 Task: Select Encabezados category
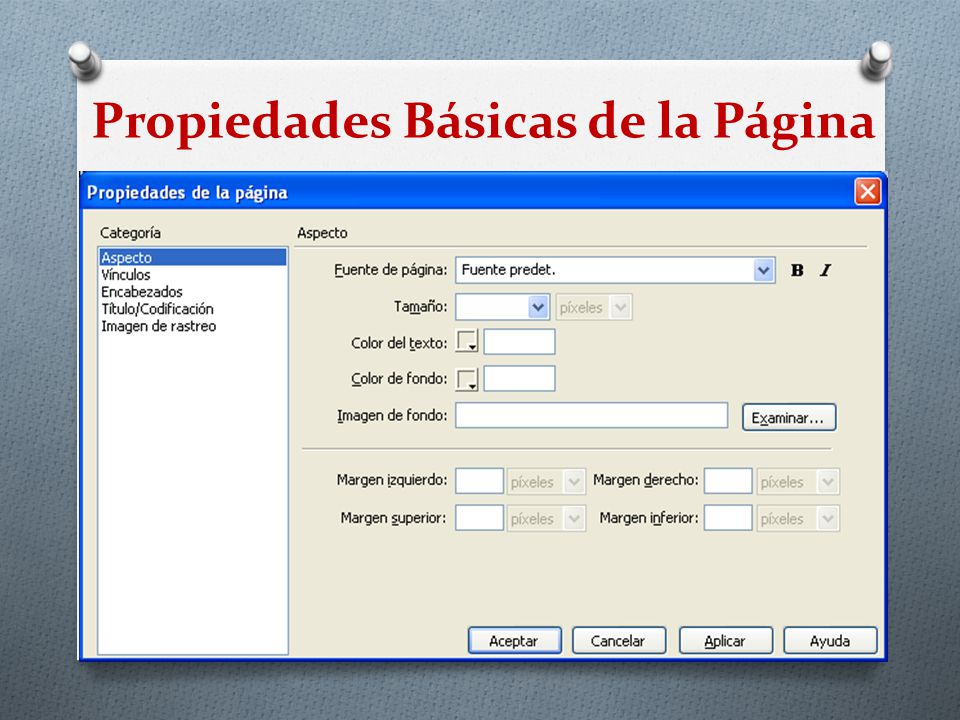point(192,291)
